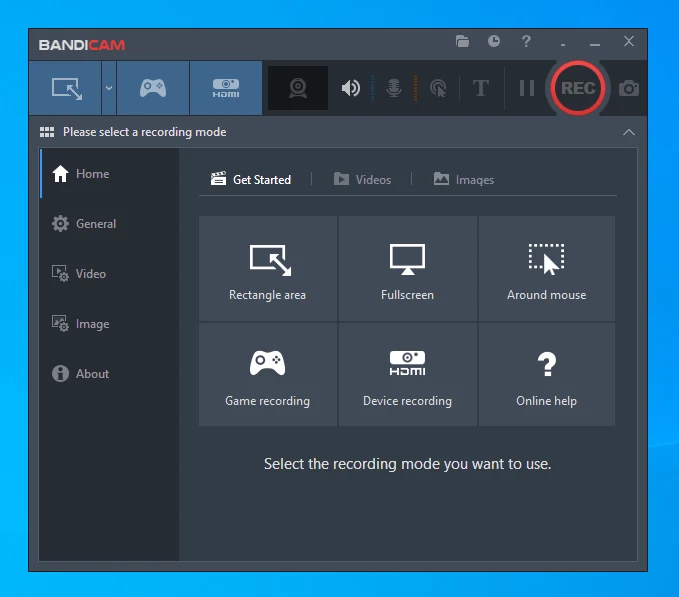Switch to the Get Started tab
This screenshot has width=679, height=597.
pyautogui.click(x=251, y=179)
